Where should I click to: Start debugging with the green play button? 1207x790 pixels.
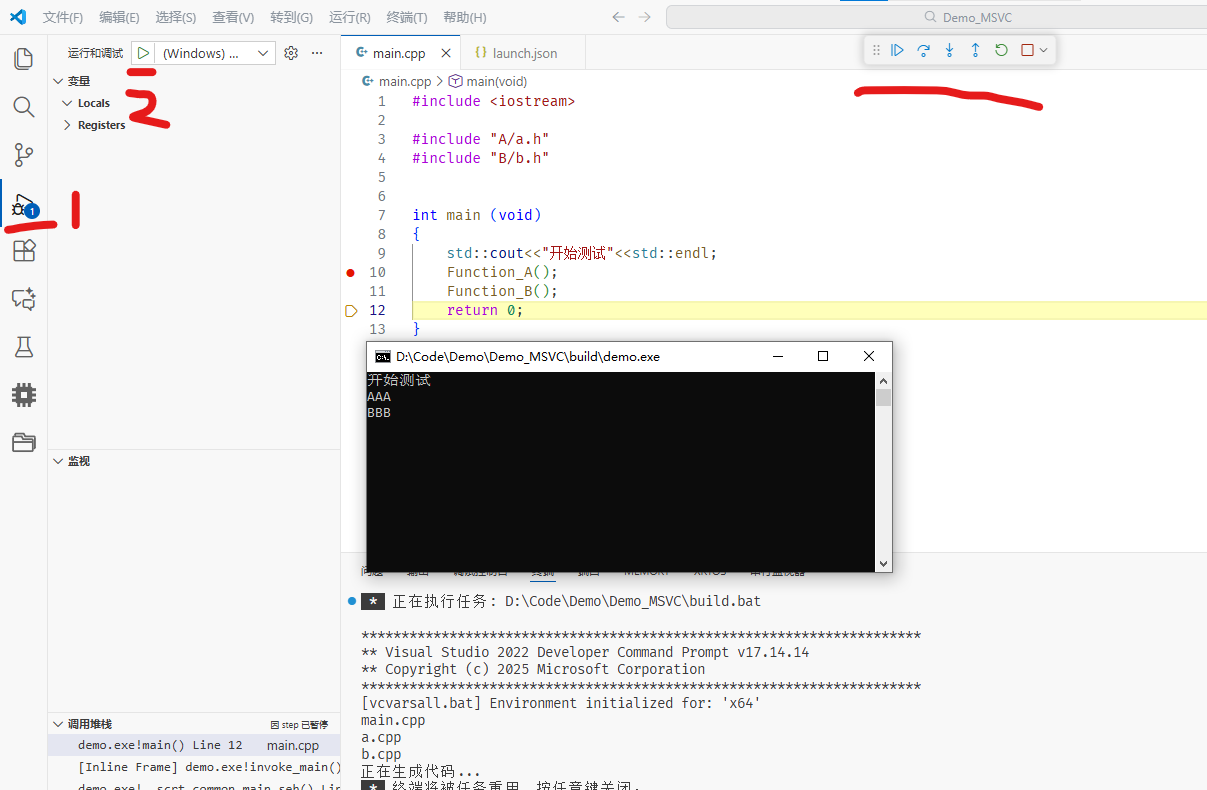143,53
